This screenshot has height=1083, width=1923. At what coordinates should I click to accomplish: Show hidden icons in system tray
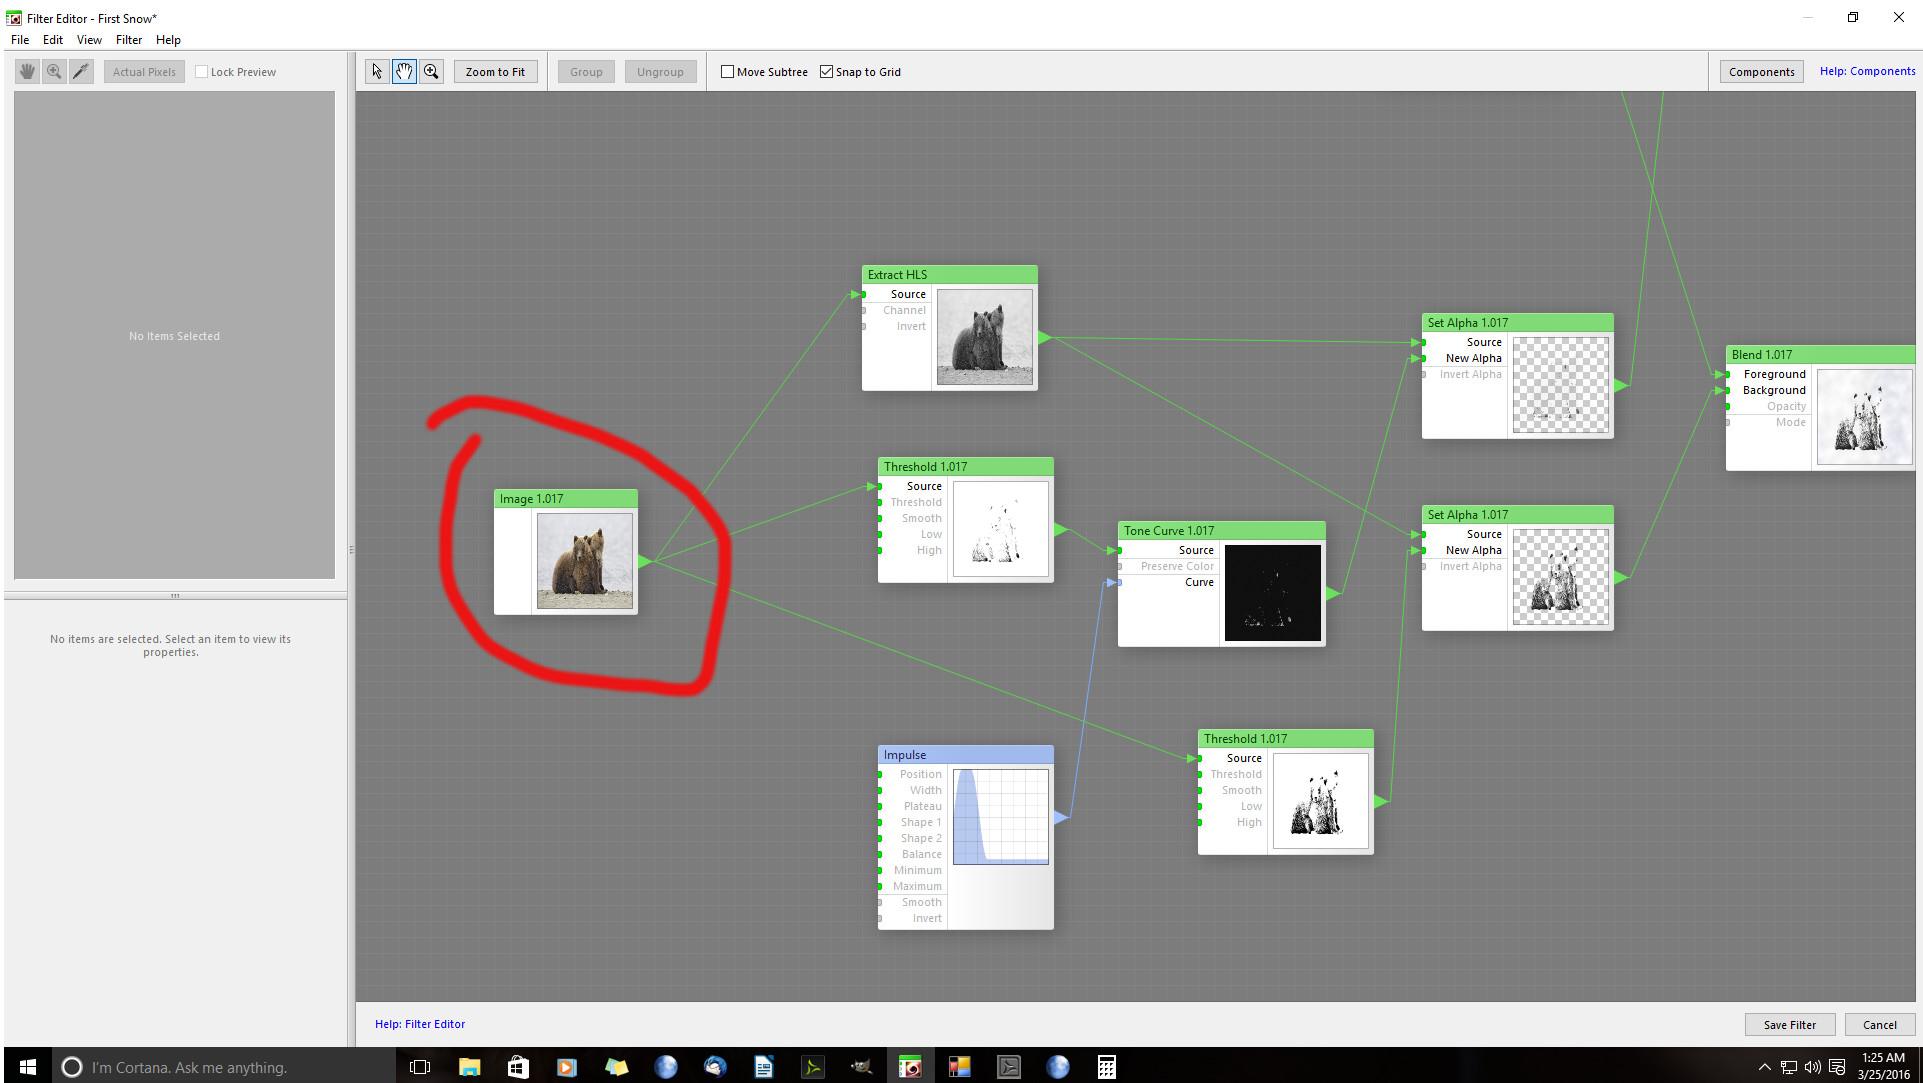(x=1764, y=1067)
